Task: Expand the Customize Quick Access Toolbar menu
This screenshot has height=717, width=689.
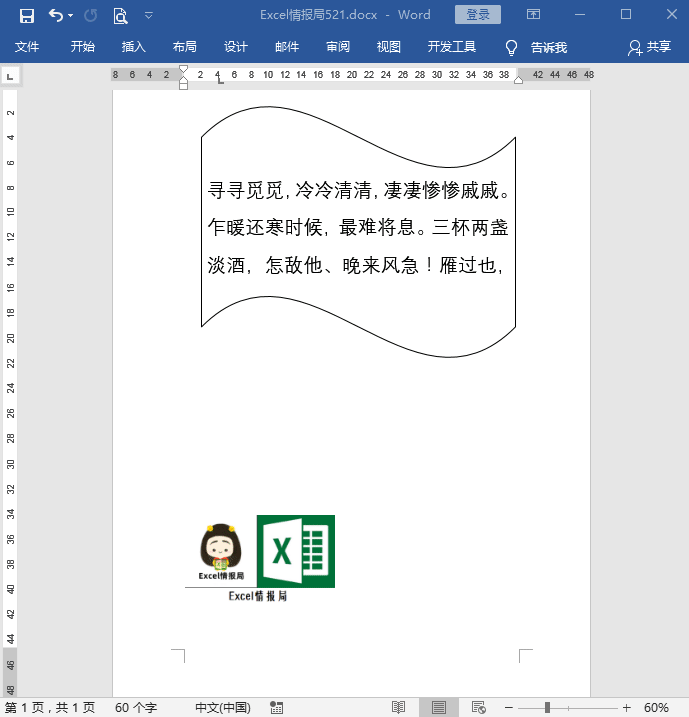Action: click(149, 16)
